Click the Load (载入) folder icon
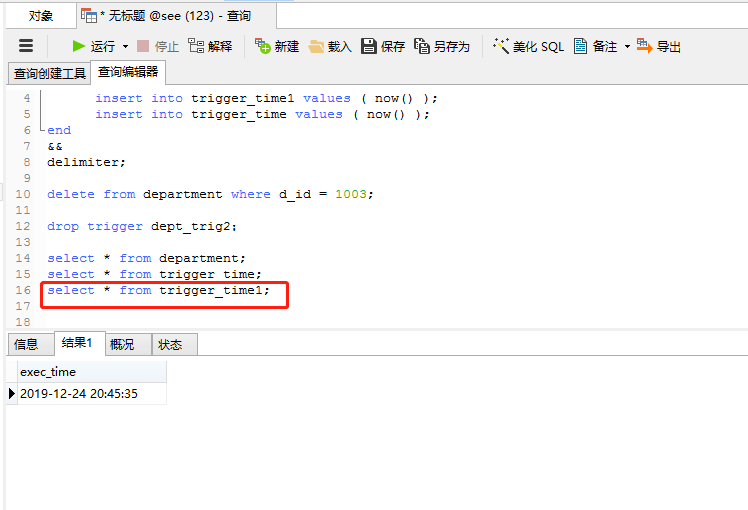The width and height of the screenshot is (748, 510). (316, 46)
